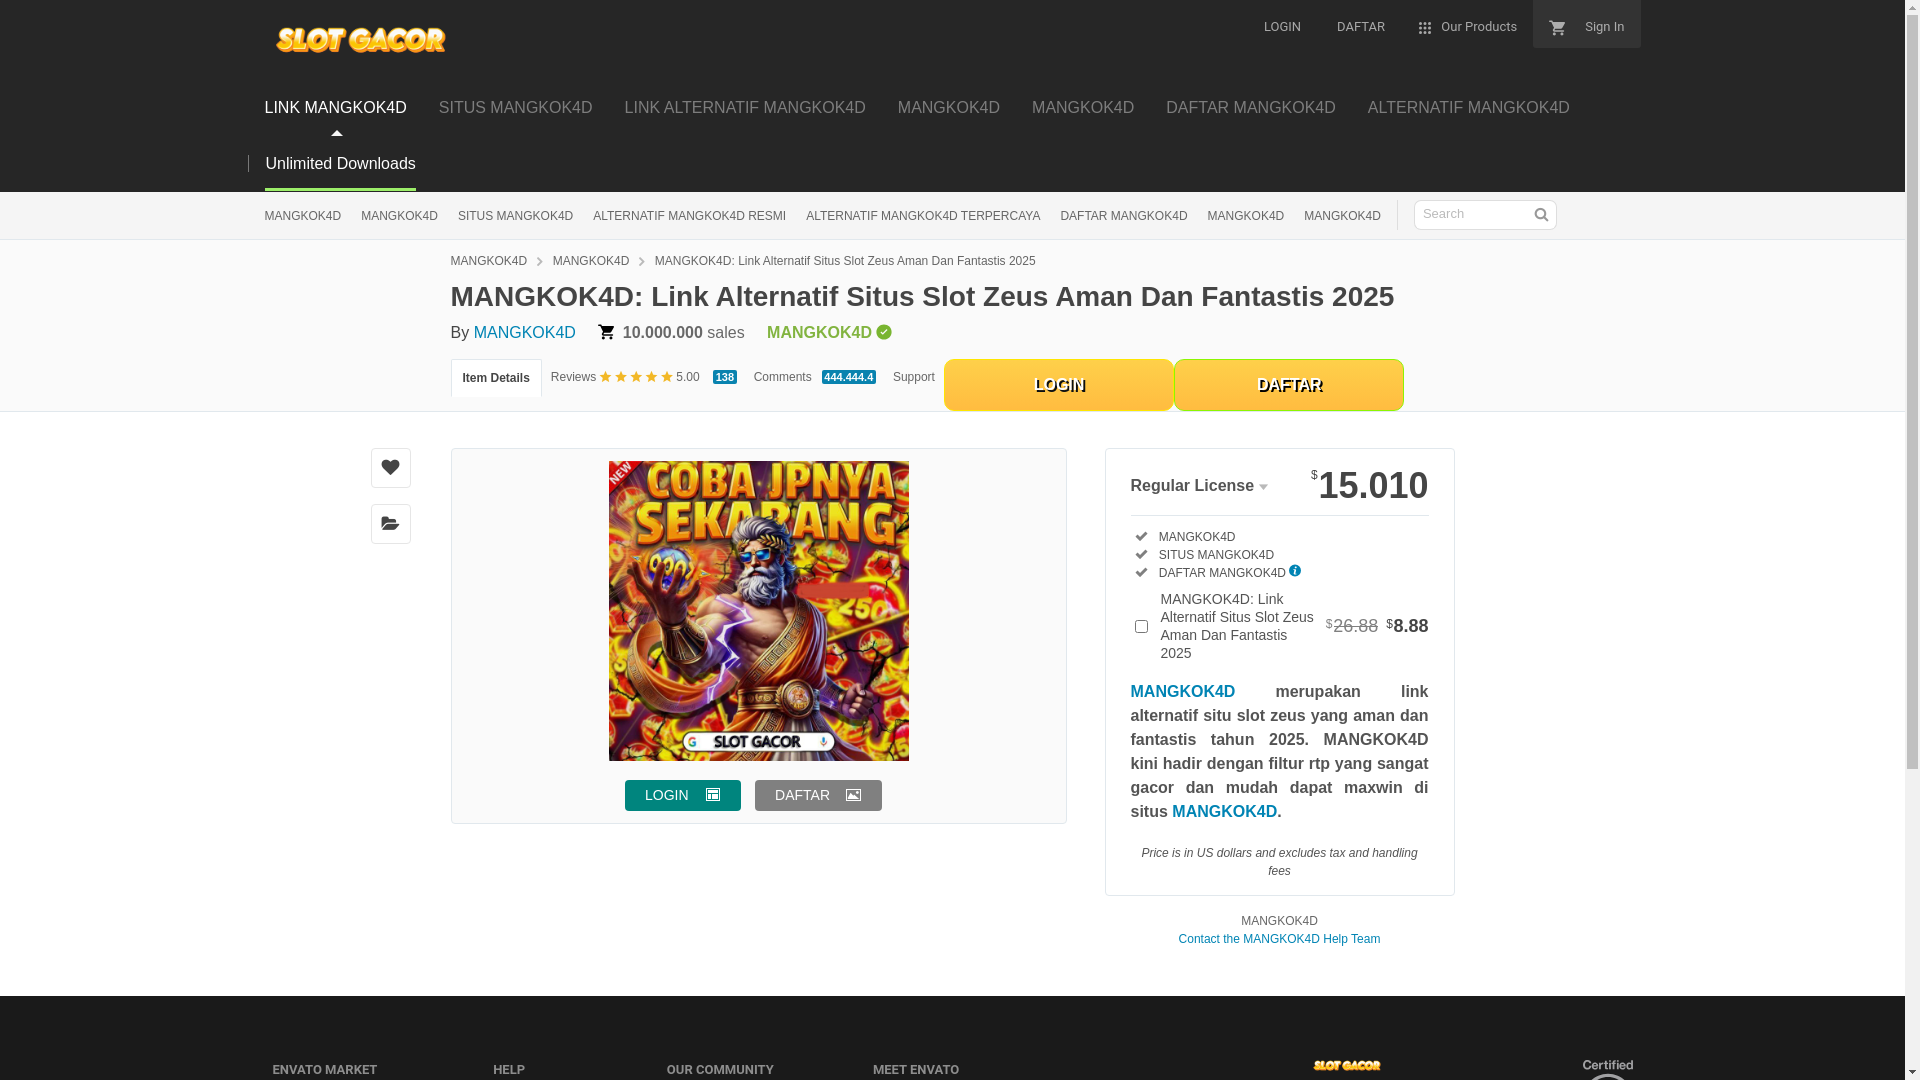1920x1080 pixels.
Task: Click the add to collection folder icon
Action: [390, 524]
